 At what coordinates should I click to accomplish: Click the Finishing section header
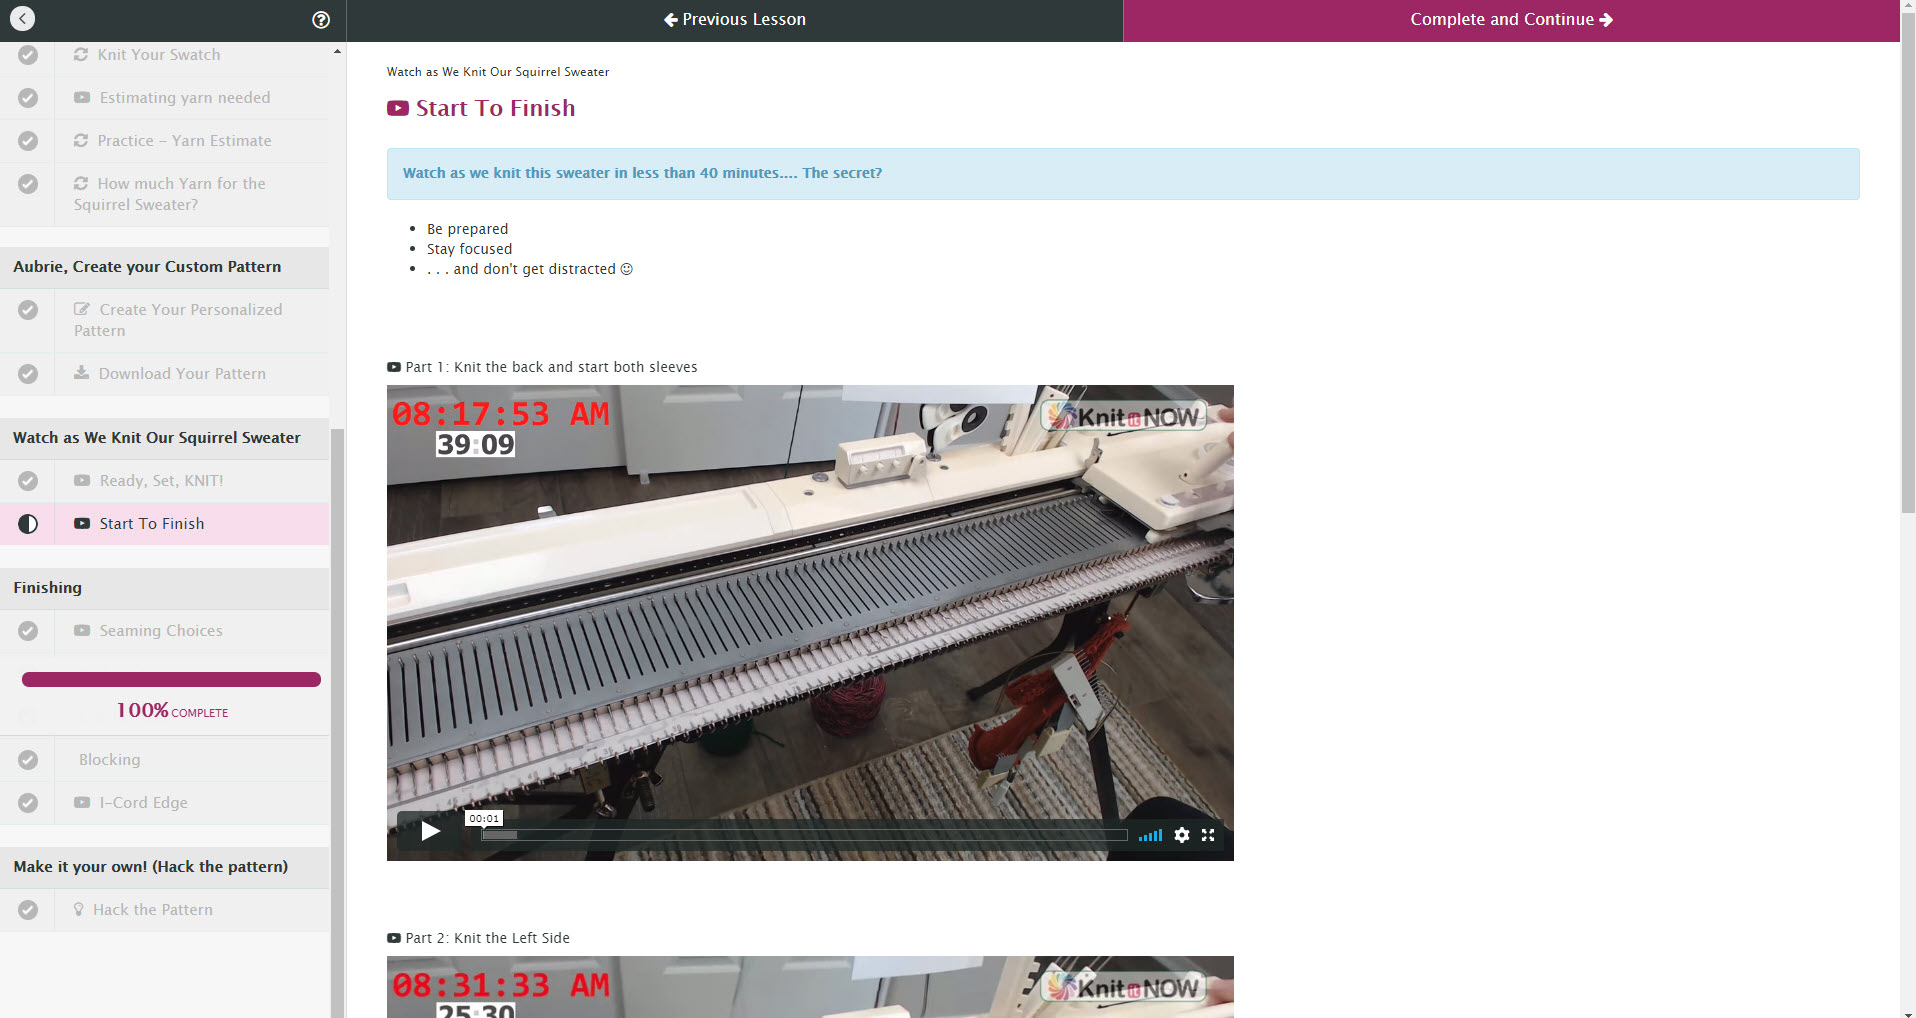coord(165,588)
